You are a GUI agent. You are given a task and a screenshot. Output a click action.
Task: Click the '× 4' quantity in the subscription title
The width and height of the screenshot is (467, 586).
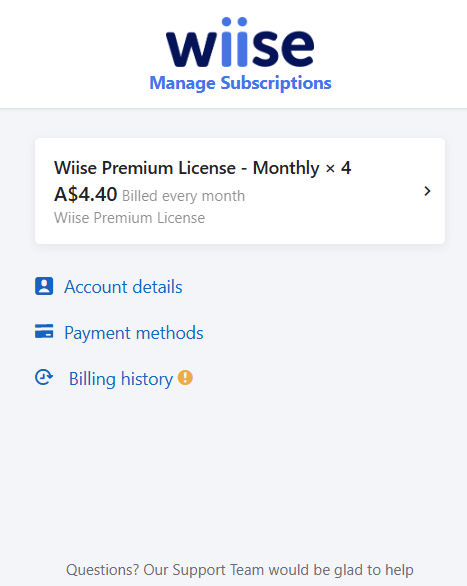338,168
